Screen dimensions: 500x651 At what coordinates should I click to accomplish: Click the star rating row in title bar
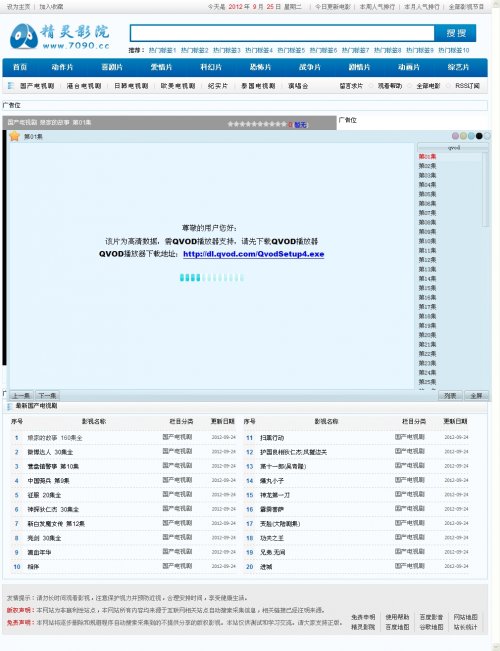[257, 124]
